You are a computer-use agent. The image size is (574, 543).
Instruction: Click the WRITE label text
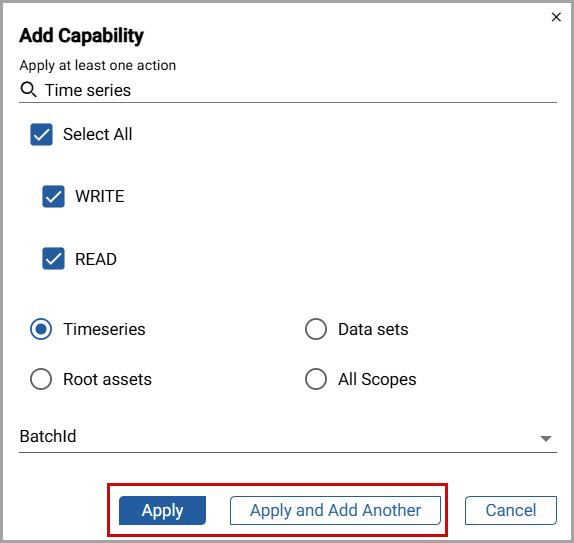click(x=100, y=197)
